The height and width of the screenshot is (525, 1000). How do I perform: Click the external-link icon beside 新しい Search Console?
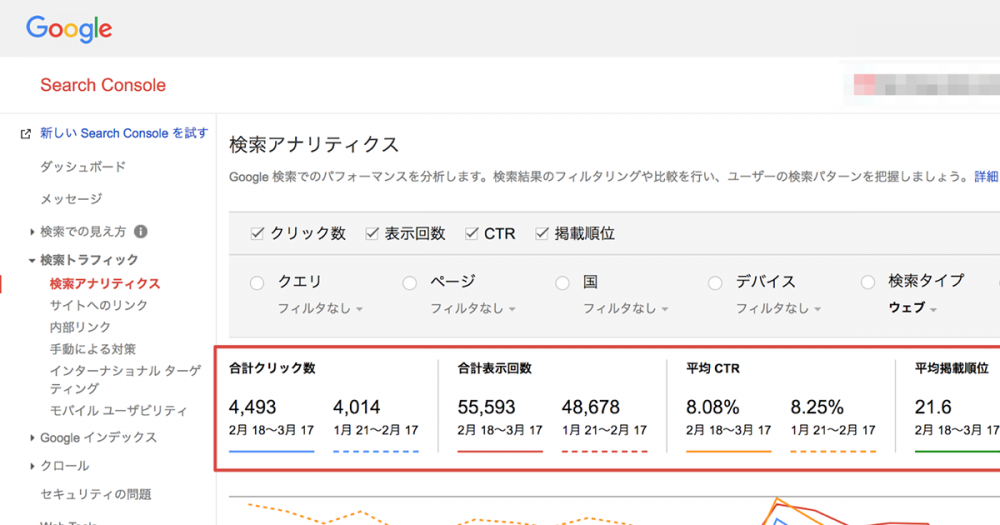click(26, 134)
